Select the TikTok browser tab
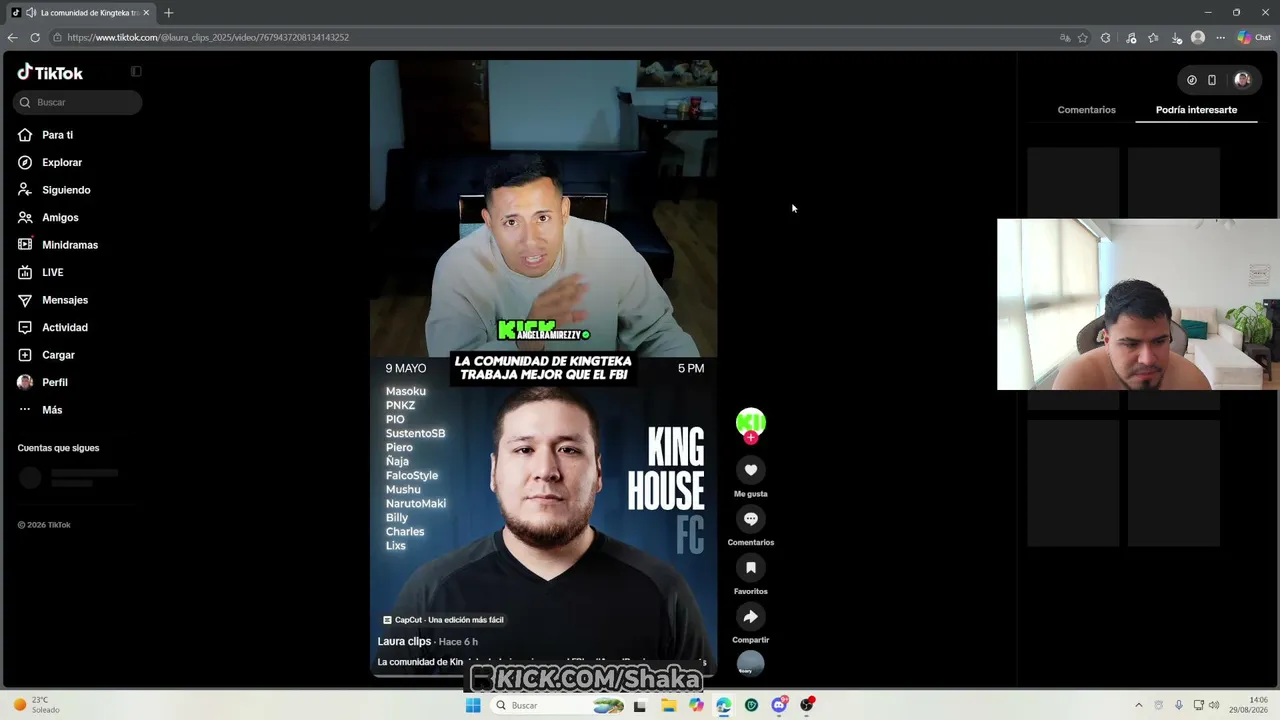Viewport: 1280px width, 720px height. (x=80, y=13)
